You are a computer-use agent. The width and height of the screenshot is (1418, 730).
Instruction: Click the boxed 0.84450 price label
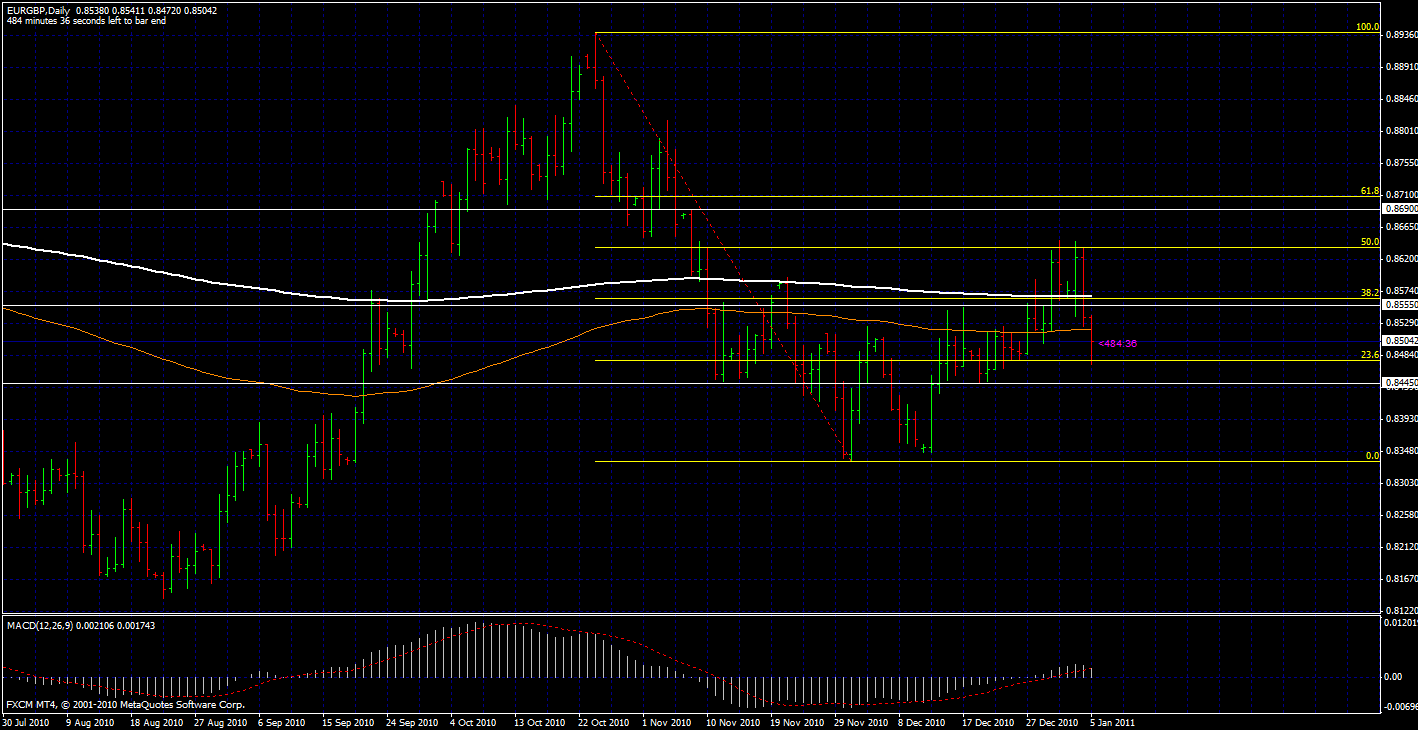tap(1400, 382)
